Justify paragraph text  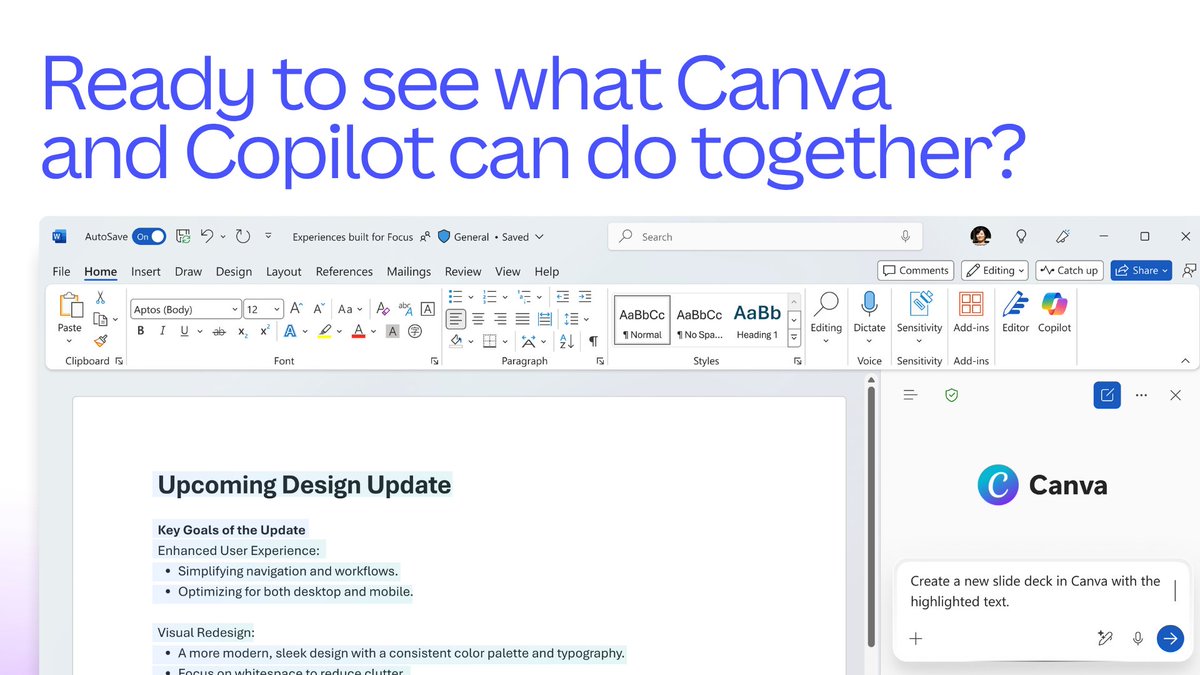click(522, 319)
